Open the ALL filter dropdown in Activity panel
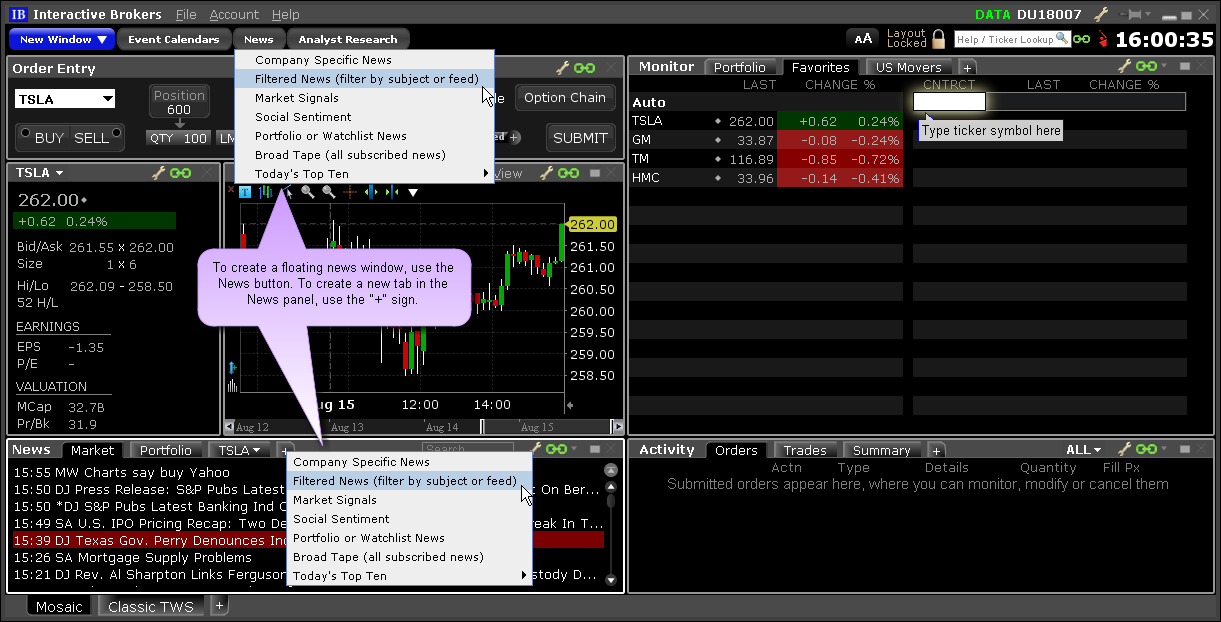Image resolution: width=1221 pixels, height=622 pixels. point(1083,450)
